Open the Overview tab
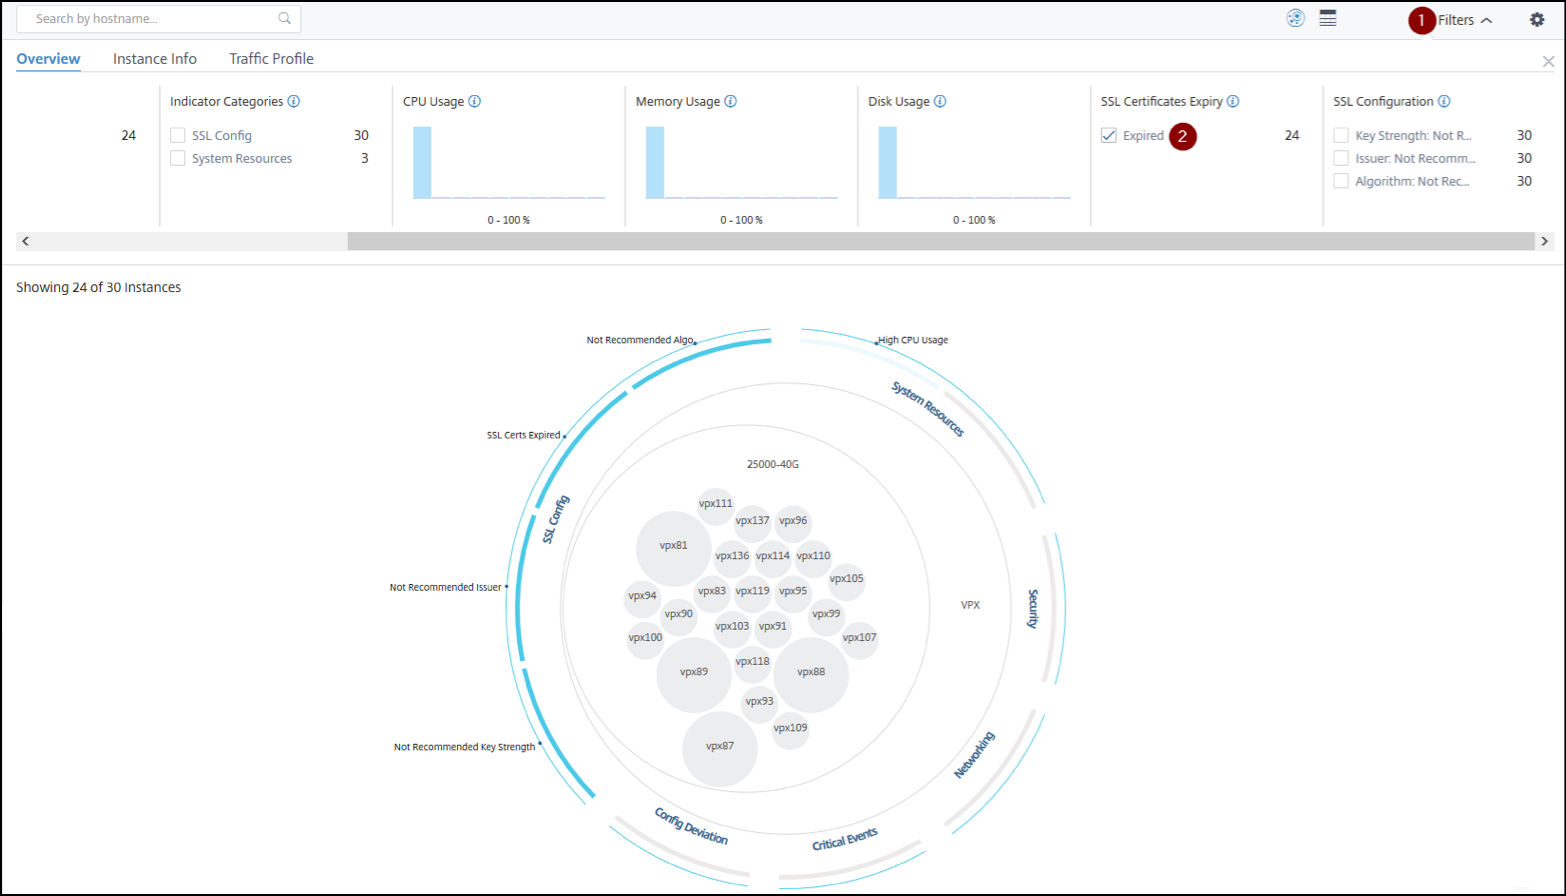This screenshot has height=896, width=1566. [48, 59]
